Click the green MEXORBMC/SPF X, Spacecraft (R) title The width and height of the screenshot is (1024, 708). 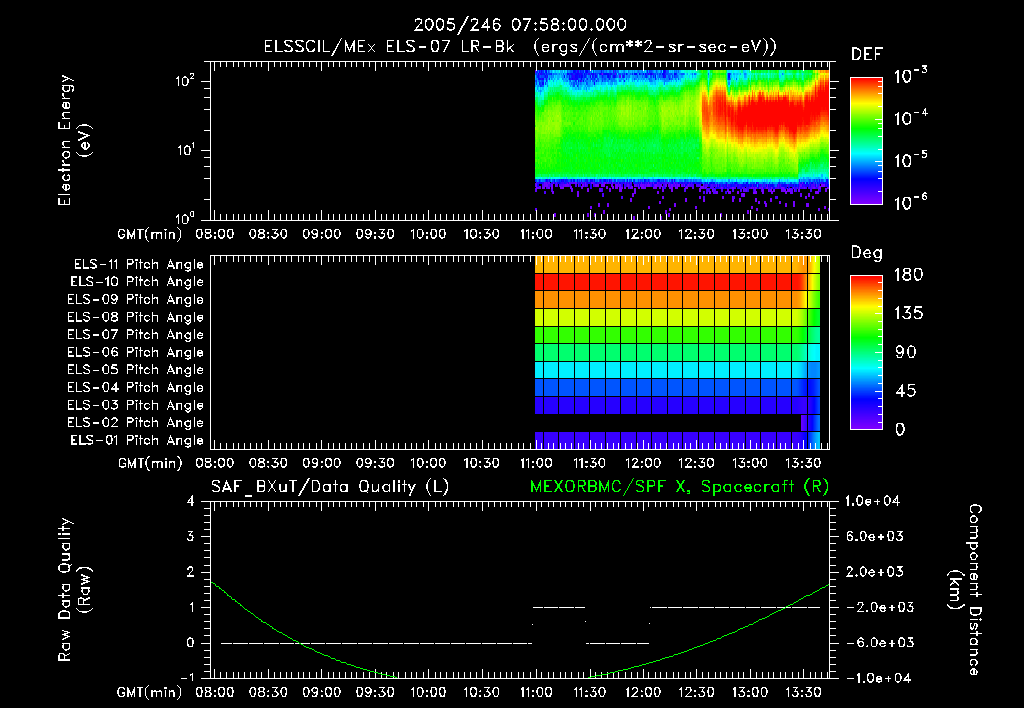pos(679,487)
